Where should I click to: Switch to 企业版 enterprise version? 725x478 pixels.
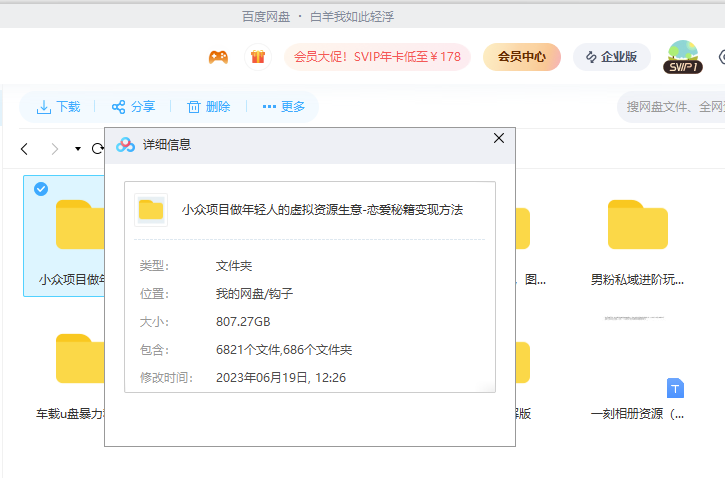tap(612, 57)
